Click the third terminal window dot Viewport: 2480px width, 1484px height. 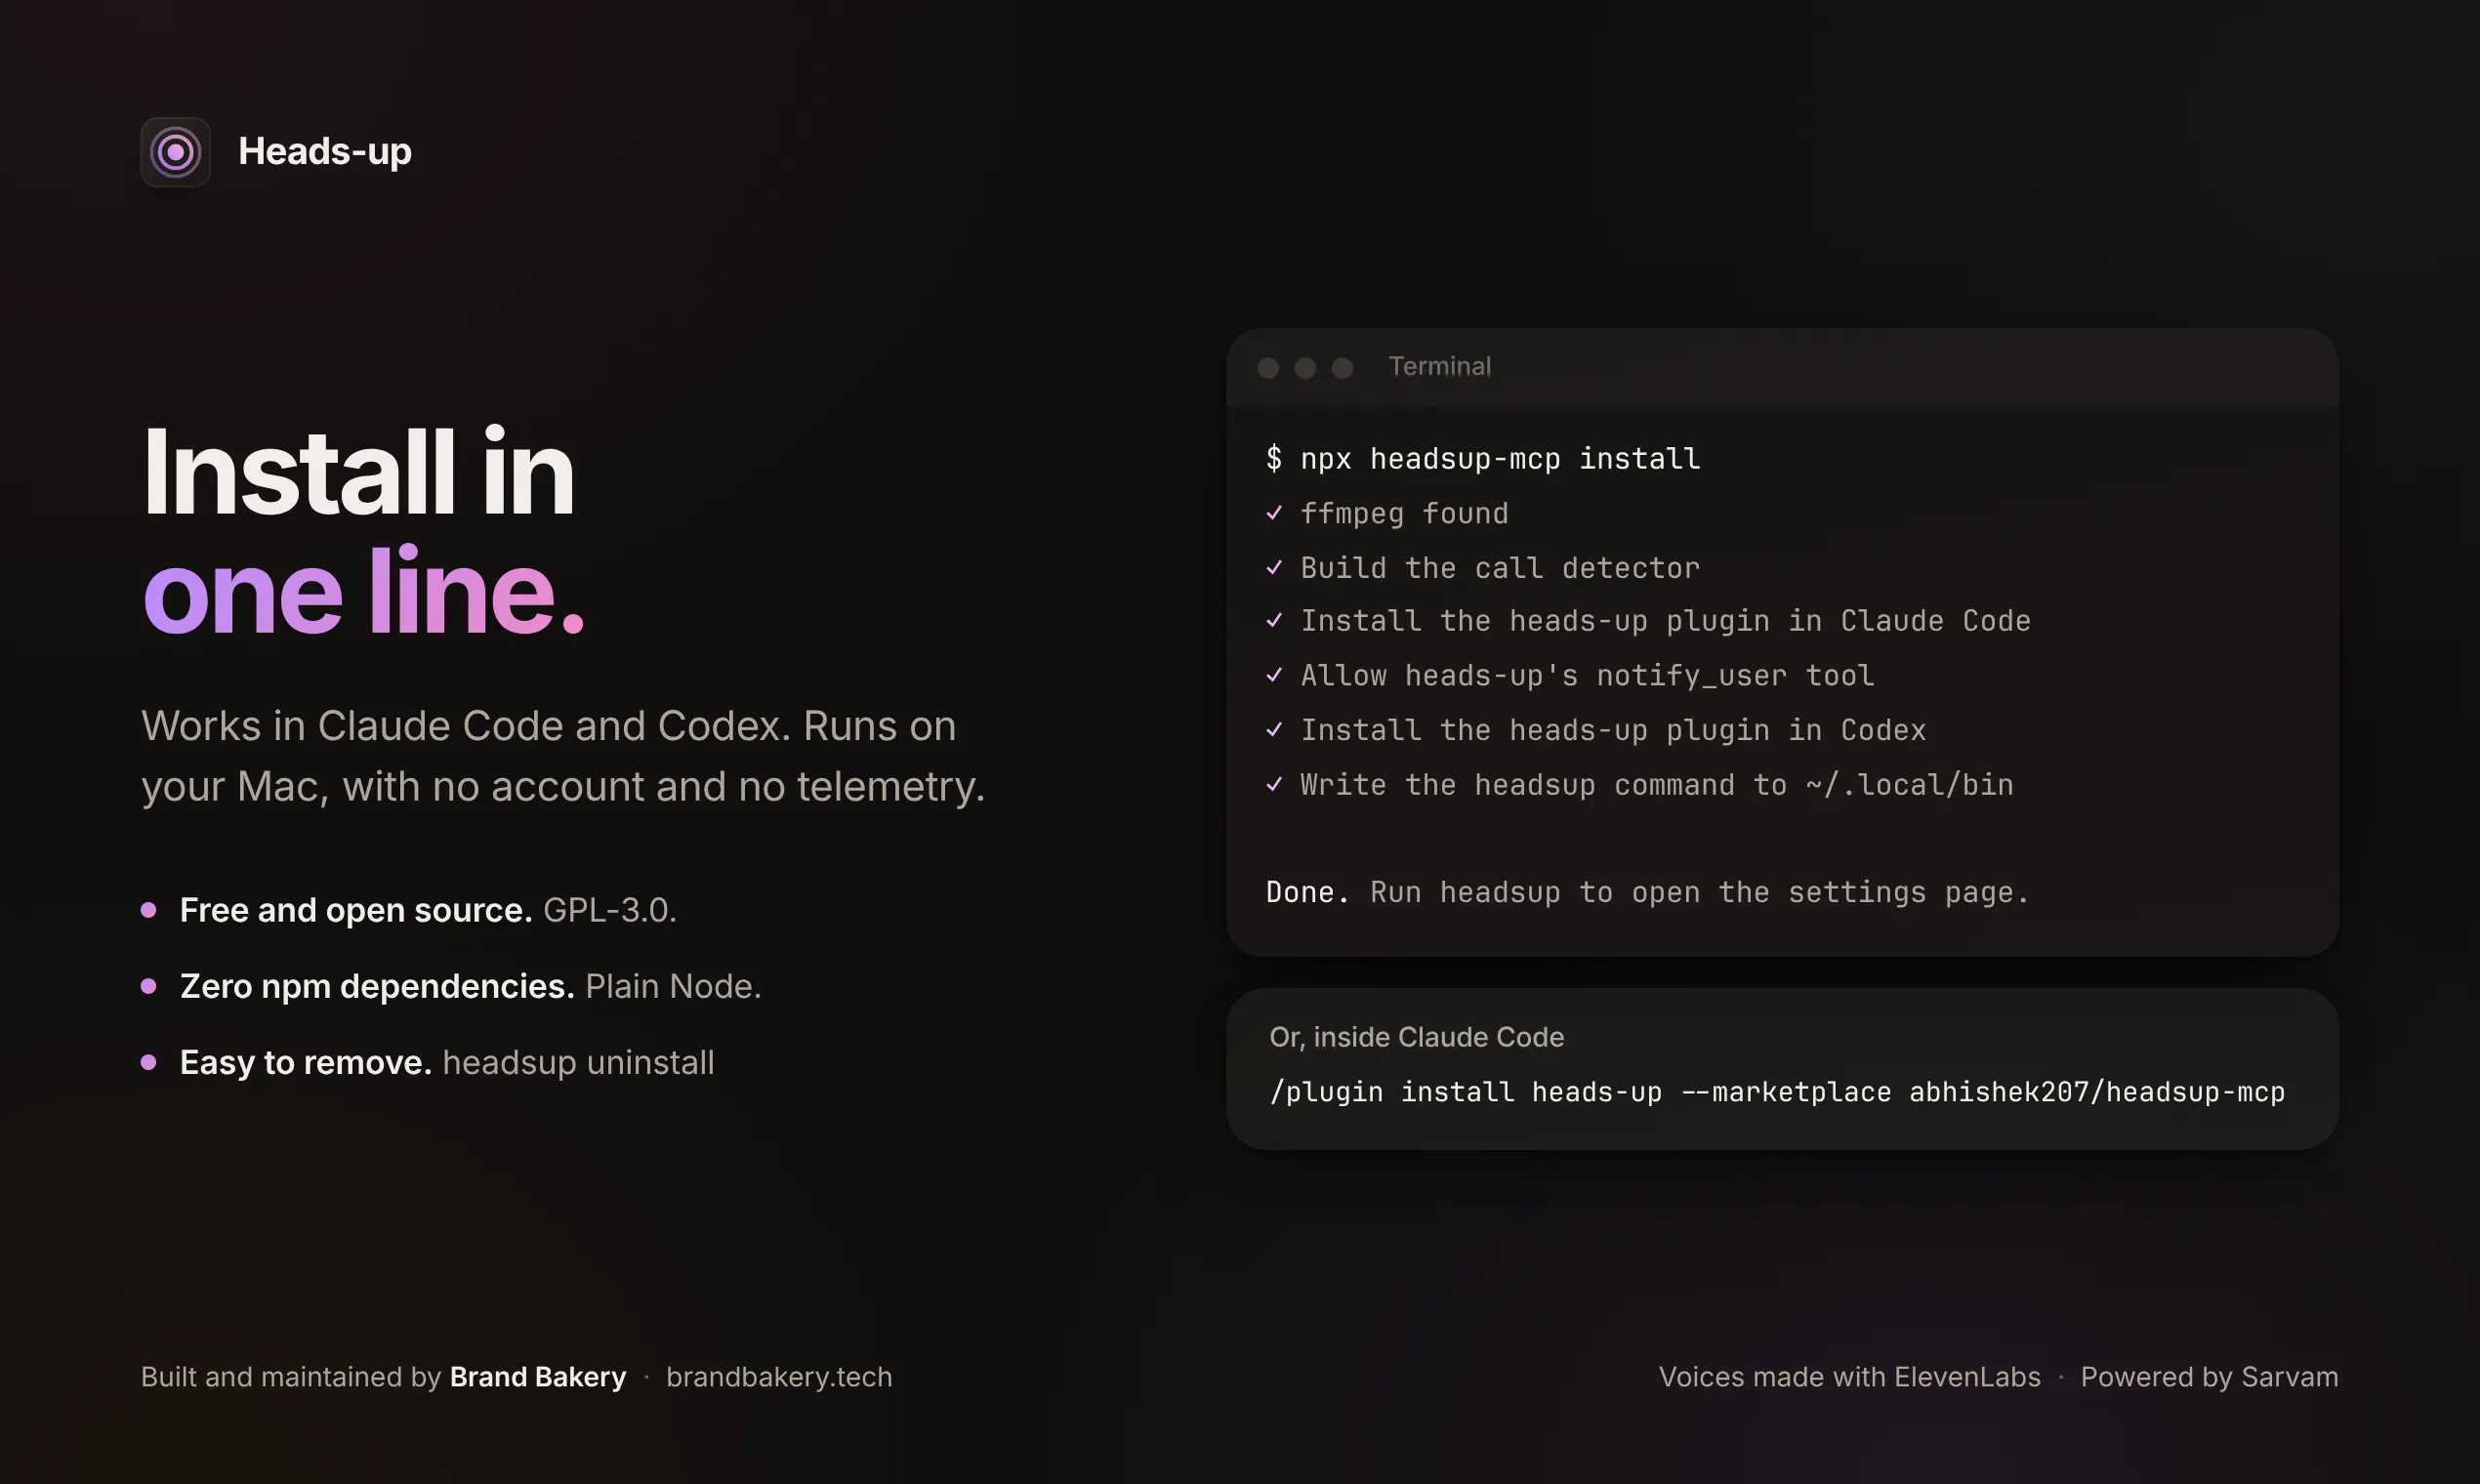(1342, 368)
